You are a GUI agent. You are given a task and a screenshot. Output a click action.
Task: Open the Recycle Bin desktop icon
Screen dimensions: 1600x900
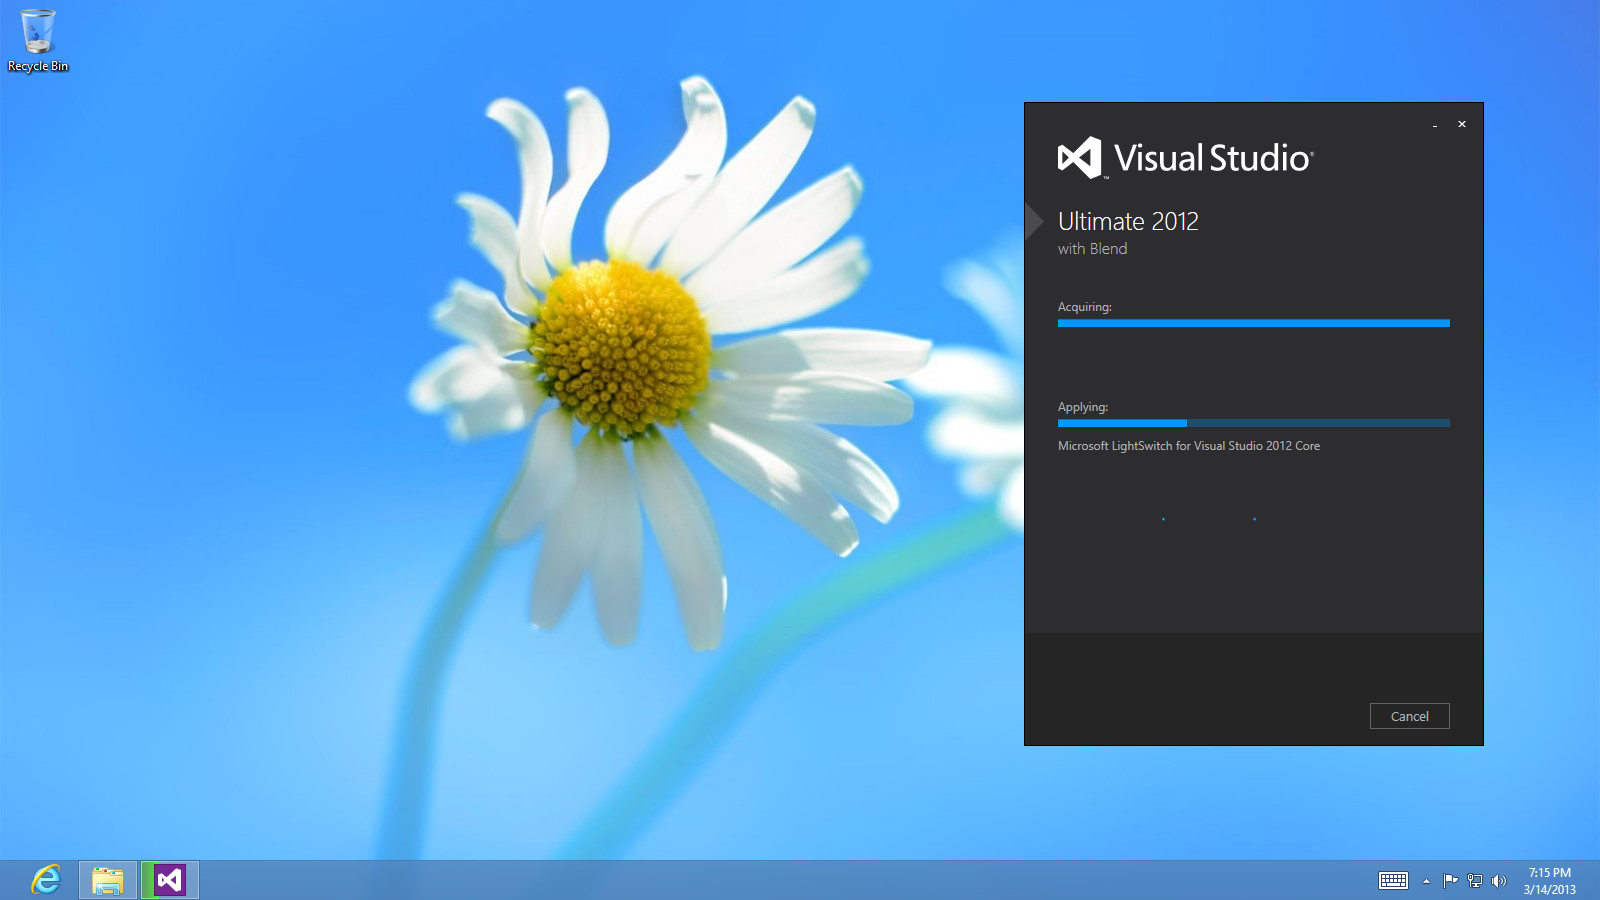[x=38, y=40]
